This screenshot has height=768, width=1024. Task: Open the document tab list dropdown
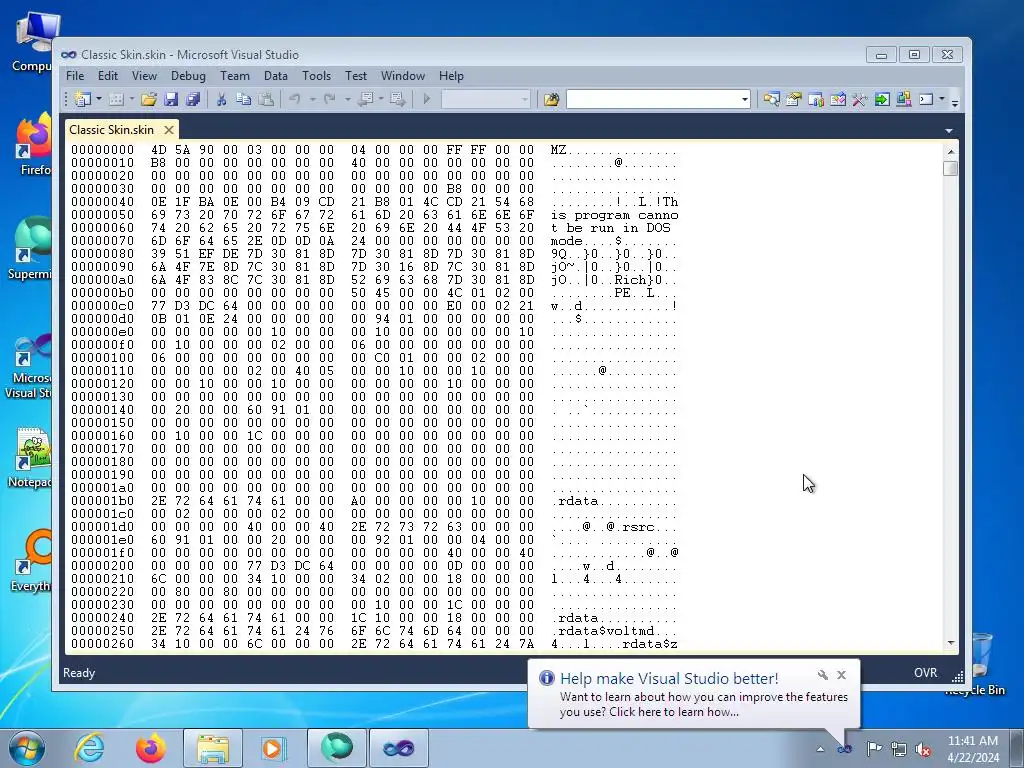click(949, 131)
